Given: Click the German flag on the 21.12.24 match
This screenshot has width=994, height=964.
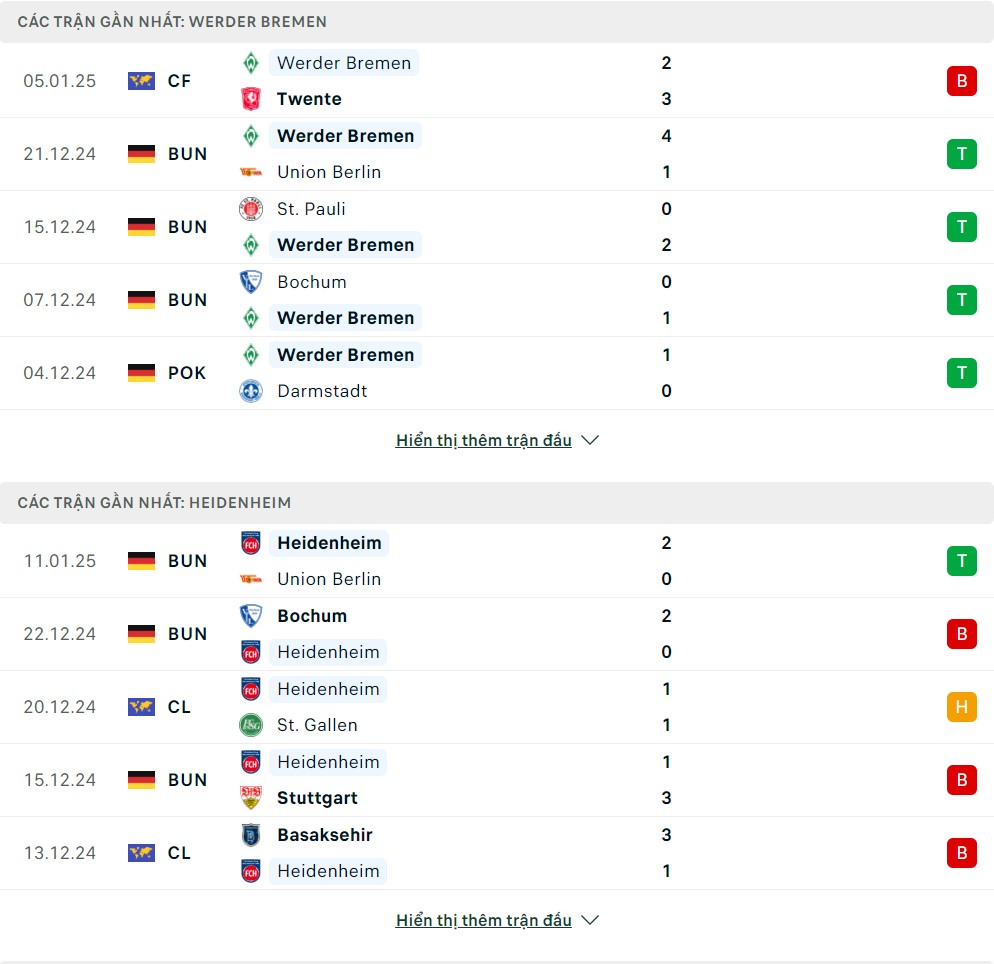Looking at the screenshot, I should [x=141, y=154].
